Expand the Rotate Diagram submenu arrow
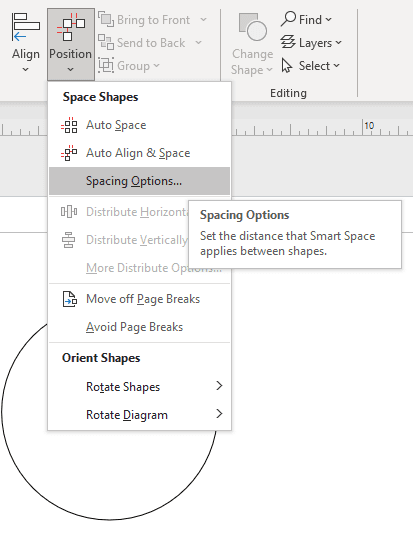Image resolution: width=413 pixels, height=543 pixels. [x=219, y=413]
